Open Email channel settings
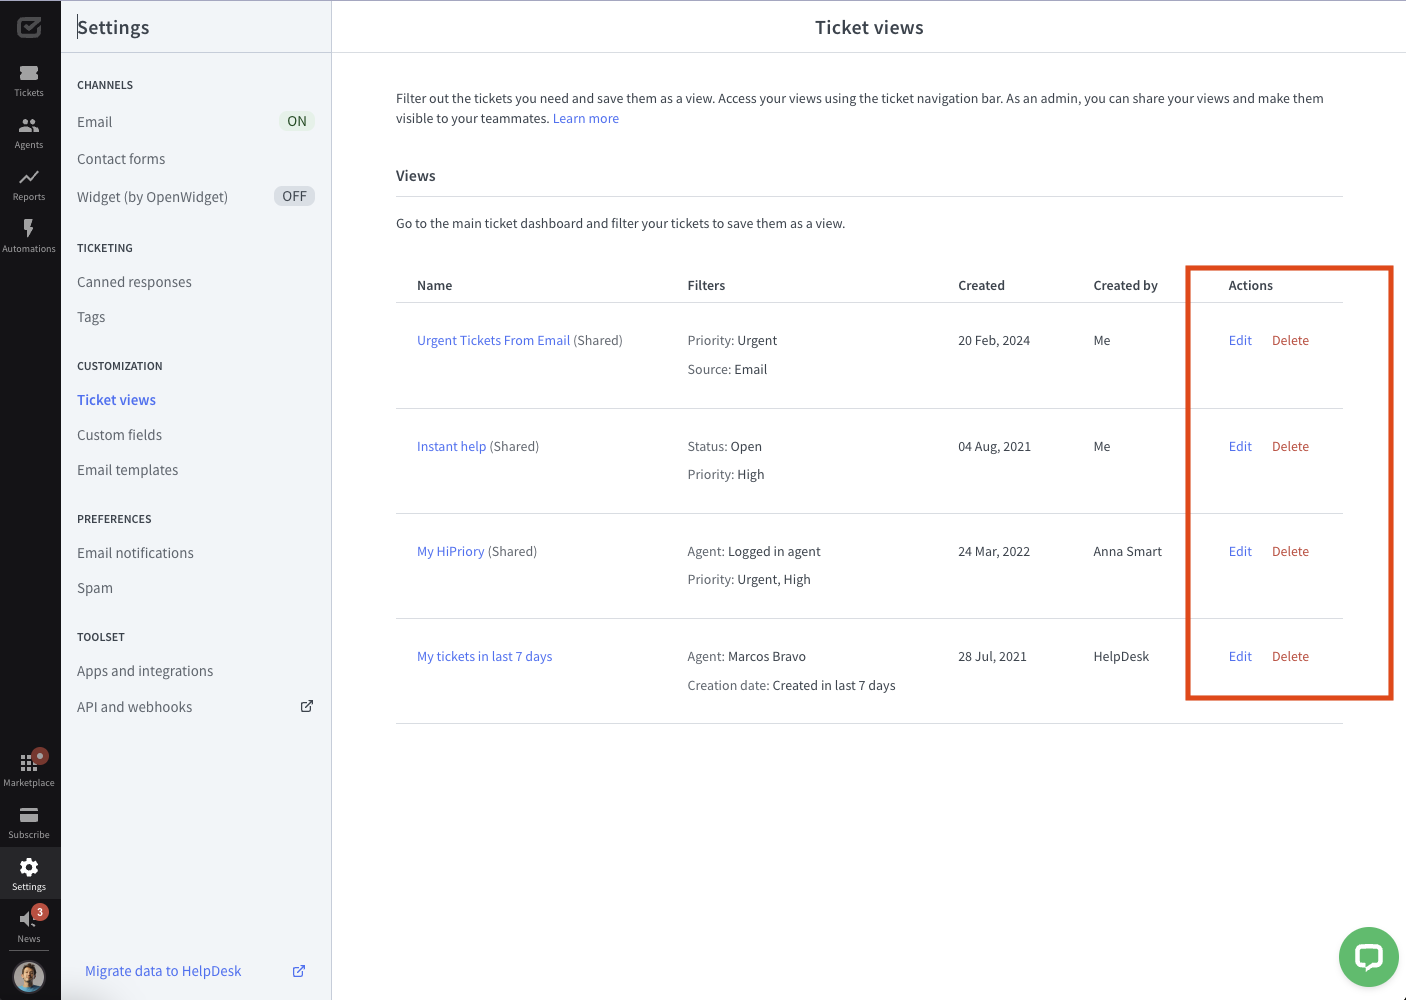Viewport: 1406px width, 1000px height. pos(95,122)
